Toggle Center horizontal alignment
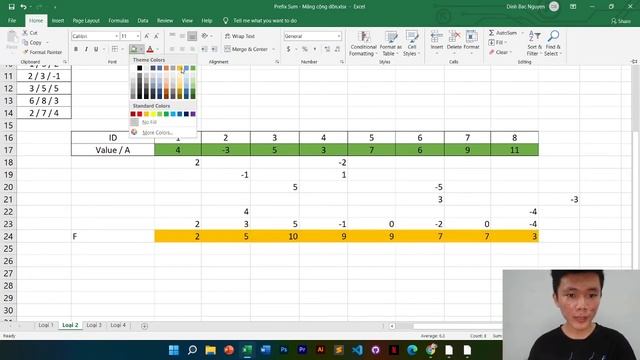Screen dimensions: 640x360 click(182, 49)
